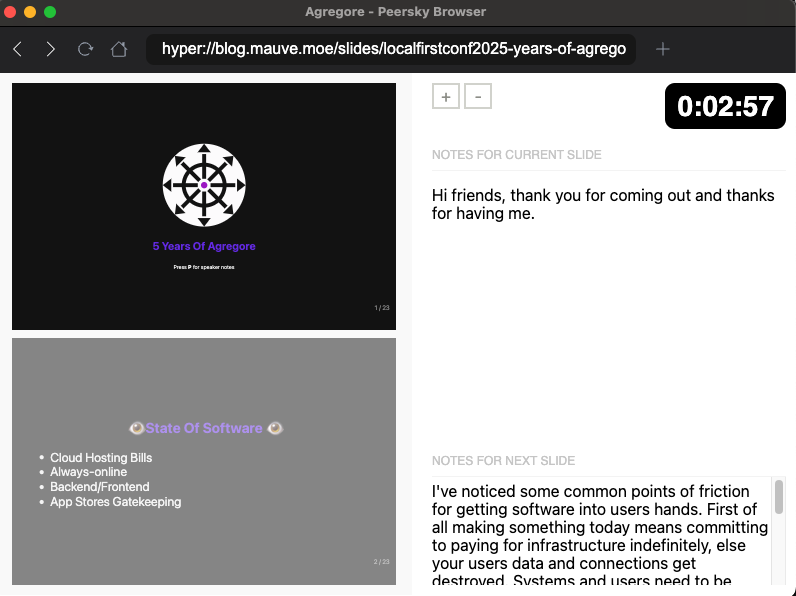Click the '1 / 23' slide counter

(x=382, y=308)
